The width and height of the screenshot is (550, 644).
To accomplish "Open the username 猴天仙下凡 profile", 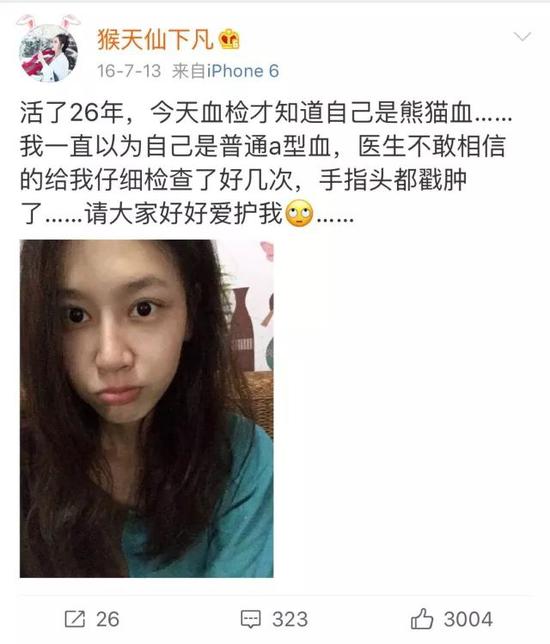I will click(x=155, y=40).
